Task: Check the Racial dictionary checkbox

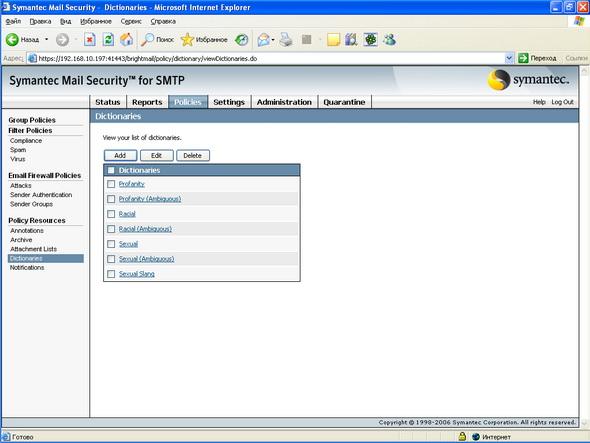Action: click(x=111, y=214)
